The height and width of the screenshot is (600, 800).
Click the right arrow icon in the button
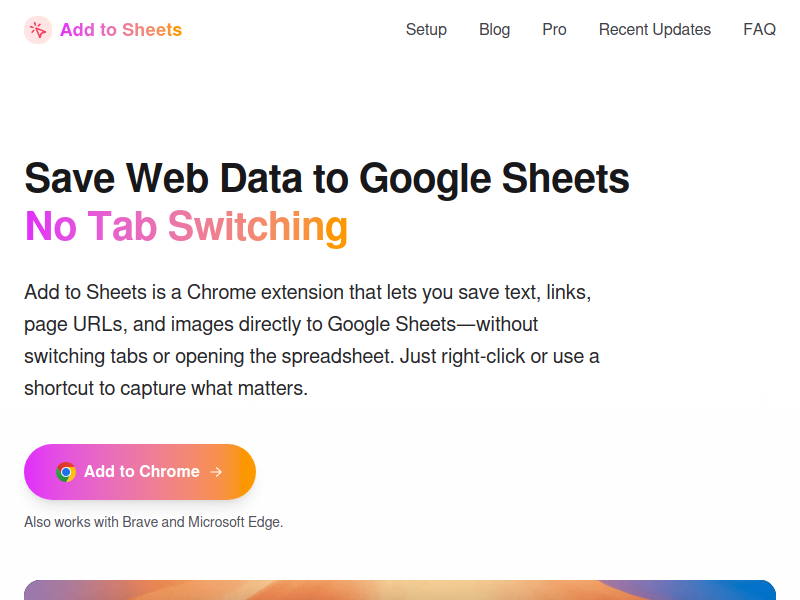pos(216,472)
